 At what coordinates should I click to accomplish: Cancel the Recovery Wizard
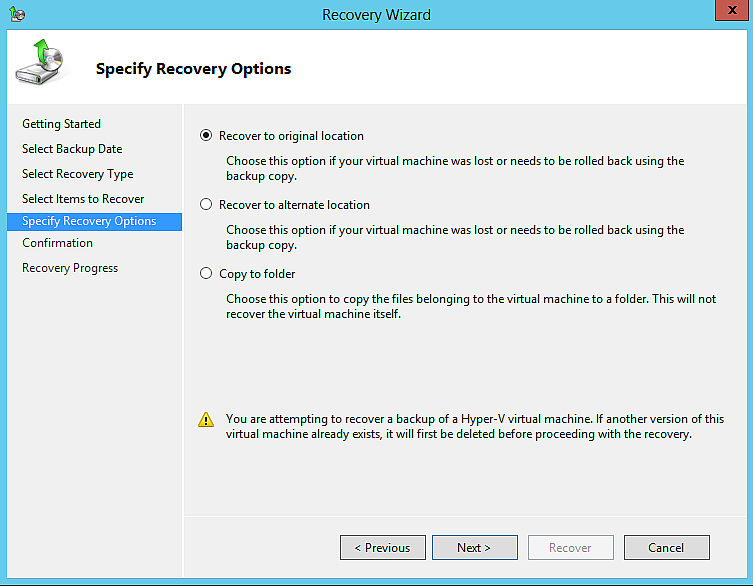pyautogui.click(x=667, y=548)
